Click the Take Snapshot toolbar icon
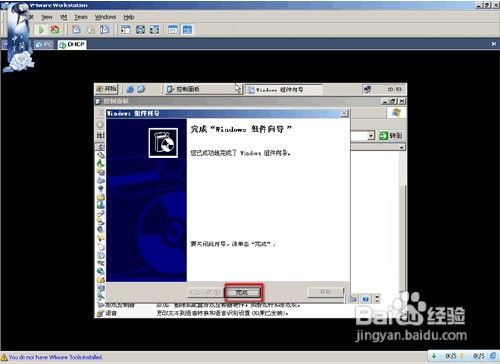 pyautogui.click(x=76, y=30)
